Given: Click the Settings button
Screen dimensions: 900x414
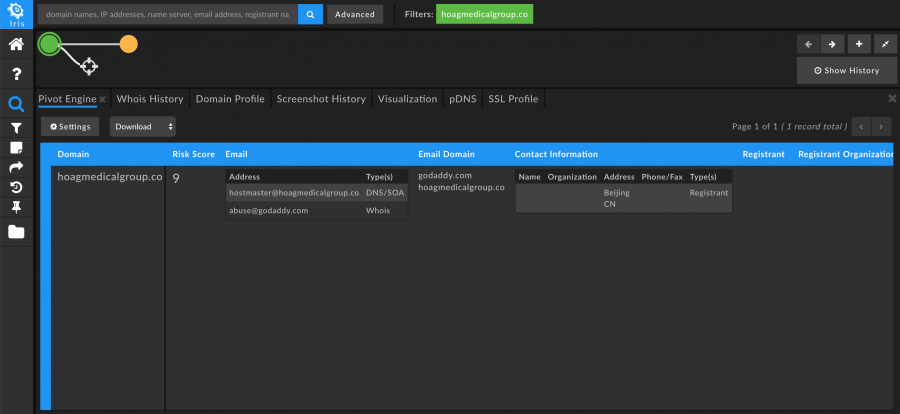Looking at the screenshot, I should point(70,126).
